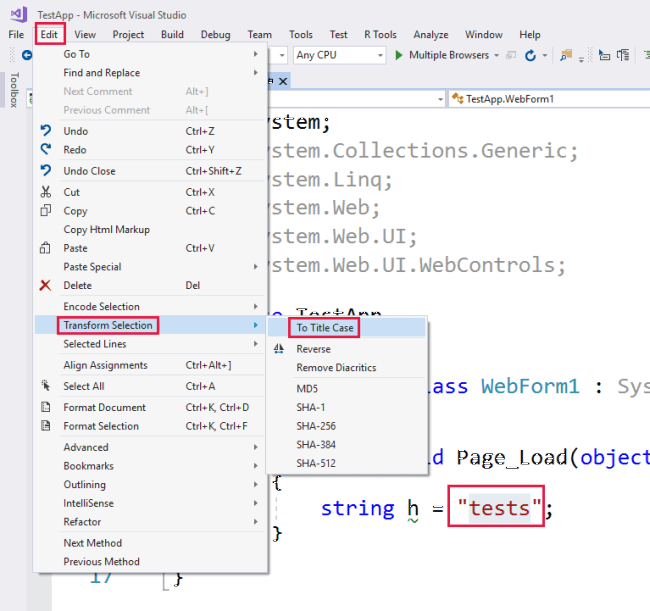Select SHA-512 hash transform
Image resolution: width=650 pixels, height=611 pixels.
(347, 463)
